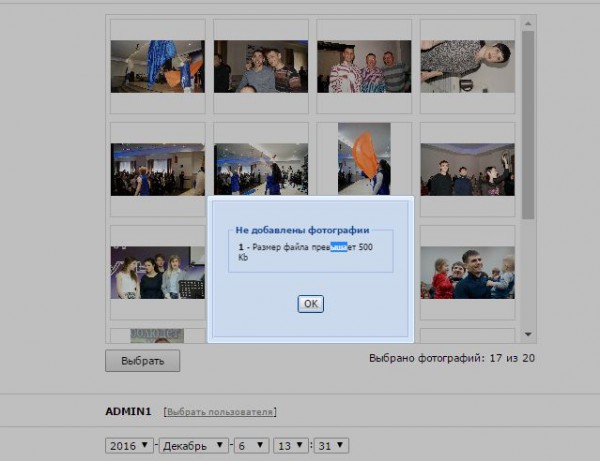
Task: Select the sideways rotated woman portrait thumbnail
Action: coord(467,67)
